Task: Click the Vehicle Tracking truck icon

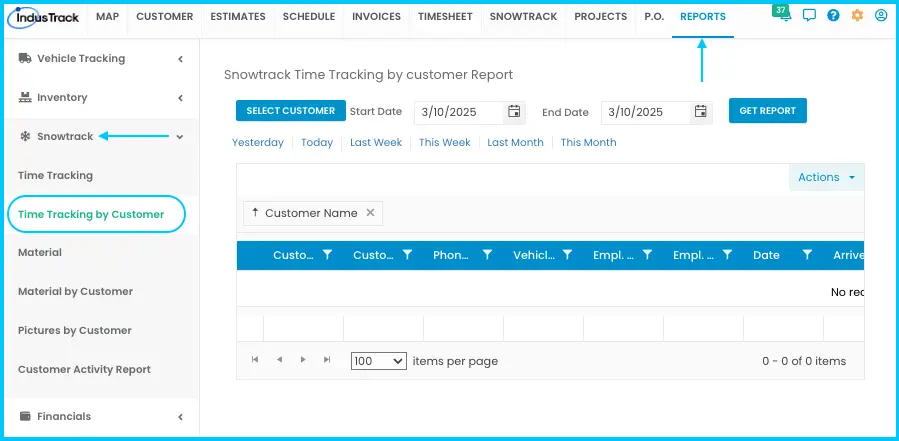Action: (x=25, y=58)
